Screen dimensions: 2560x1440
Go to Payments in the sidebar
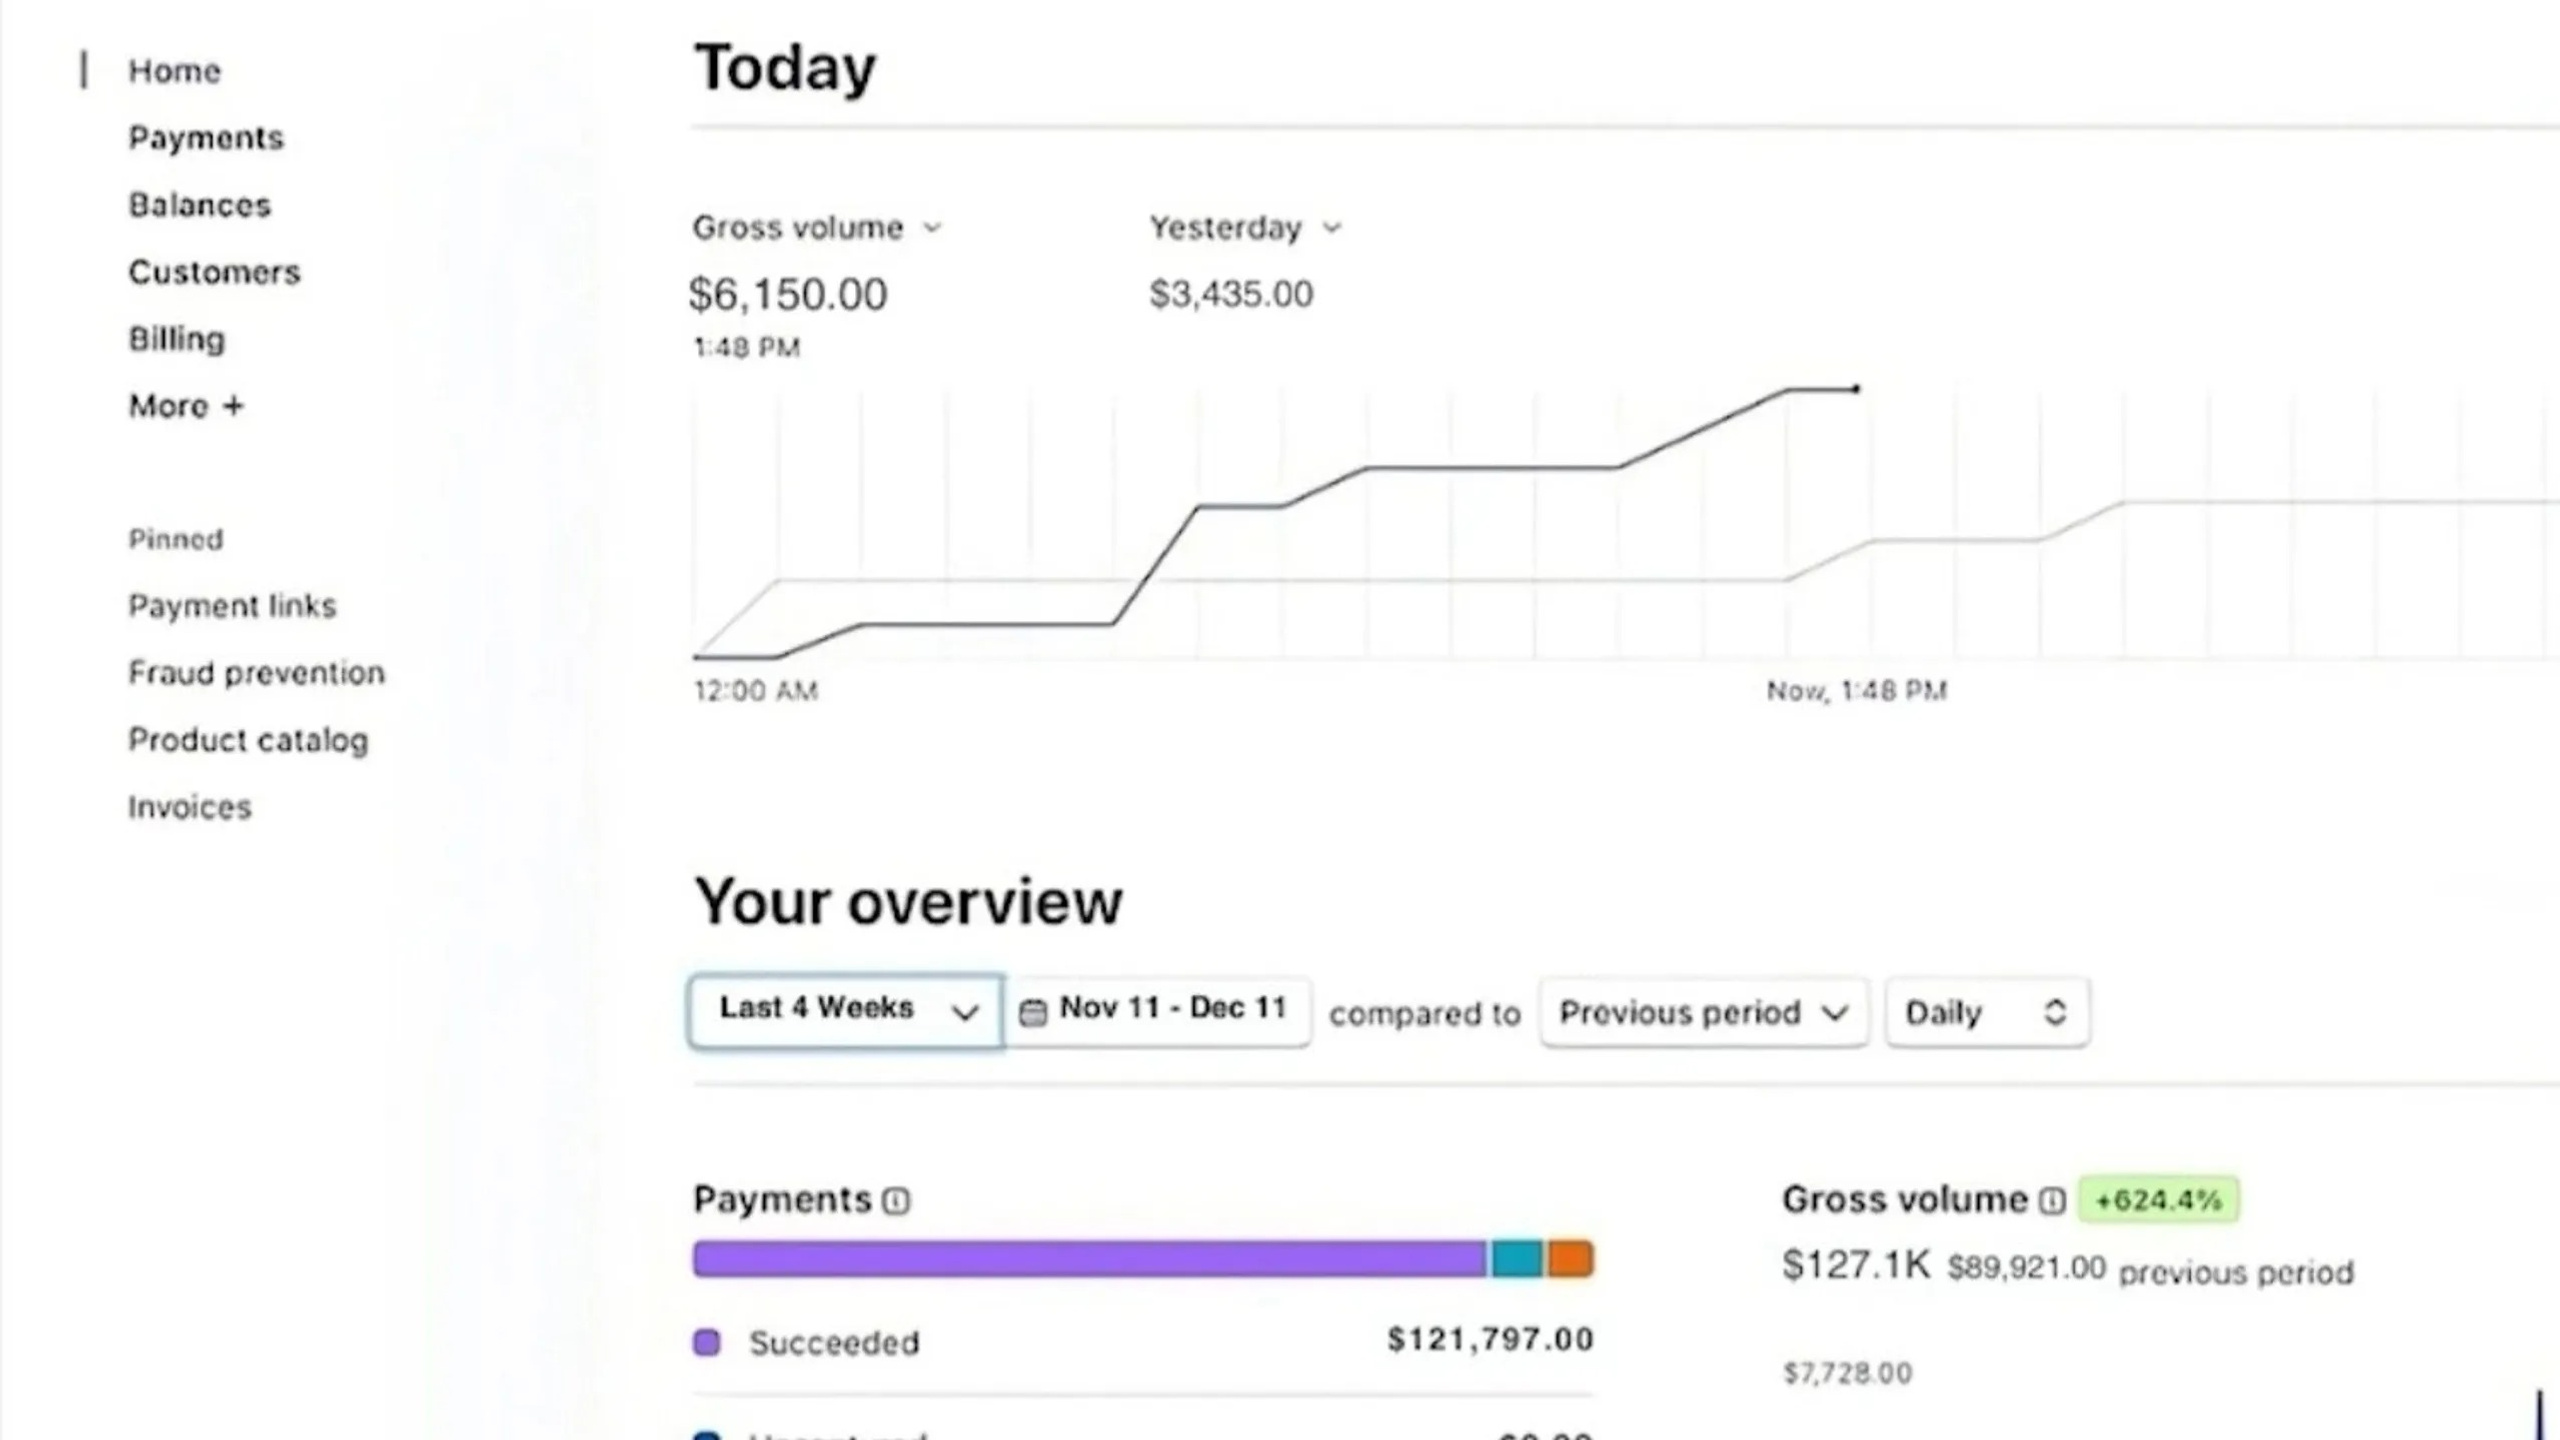[x=206, y=138]
